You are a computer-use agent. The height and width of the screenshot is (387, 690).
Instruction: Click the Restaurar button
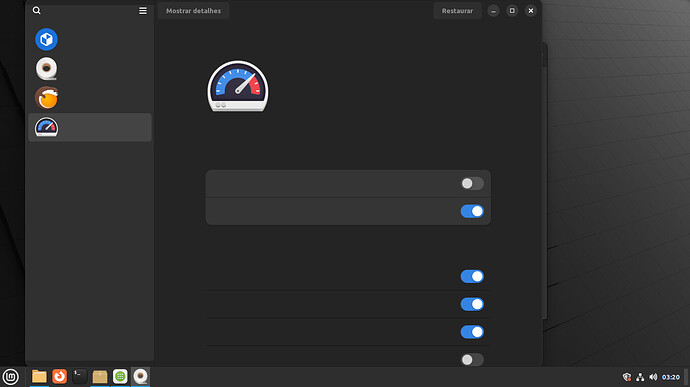click(x=457, y=11)
